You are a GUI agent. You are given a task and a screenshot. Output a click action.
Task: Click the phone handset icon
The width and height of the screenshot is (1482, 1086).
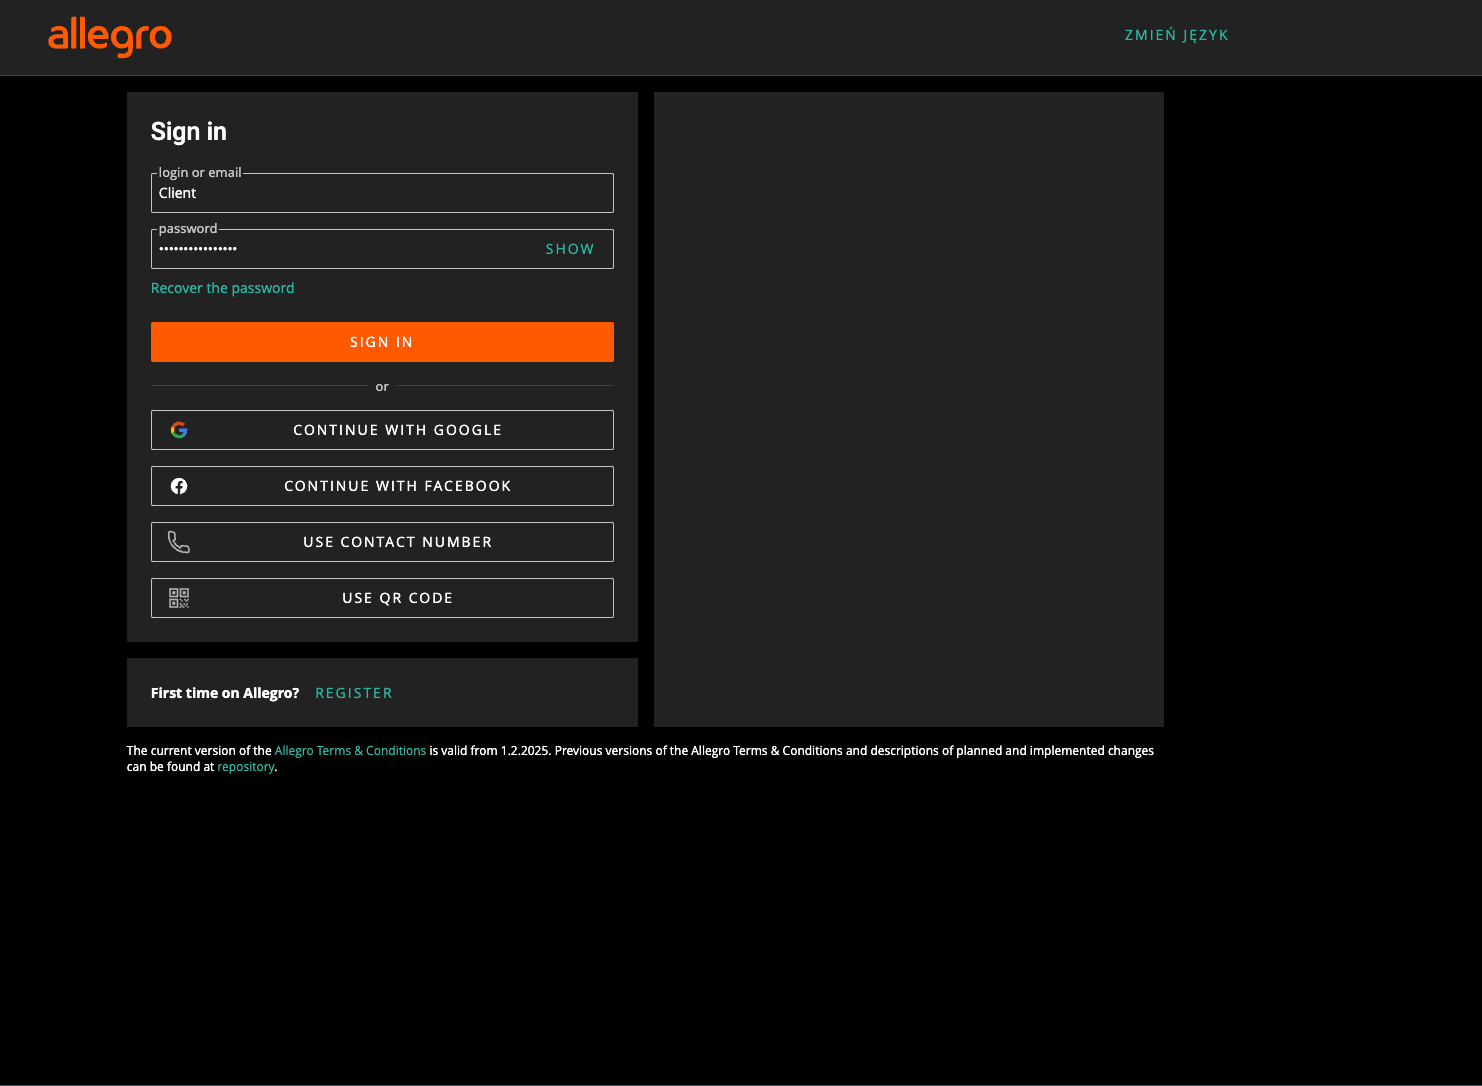pyautogui.click(x=179, y=542)
